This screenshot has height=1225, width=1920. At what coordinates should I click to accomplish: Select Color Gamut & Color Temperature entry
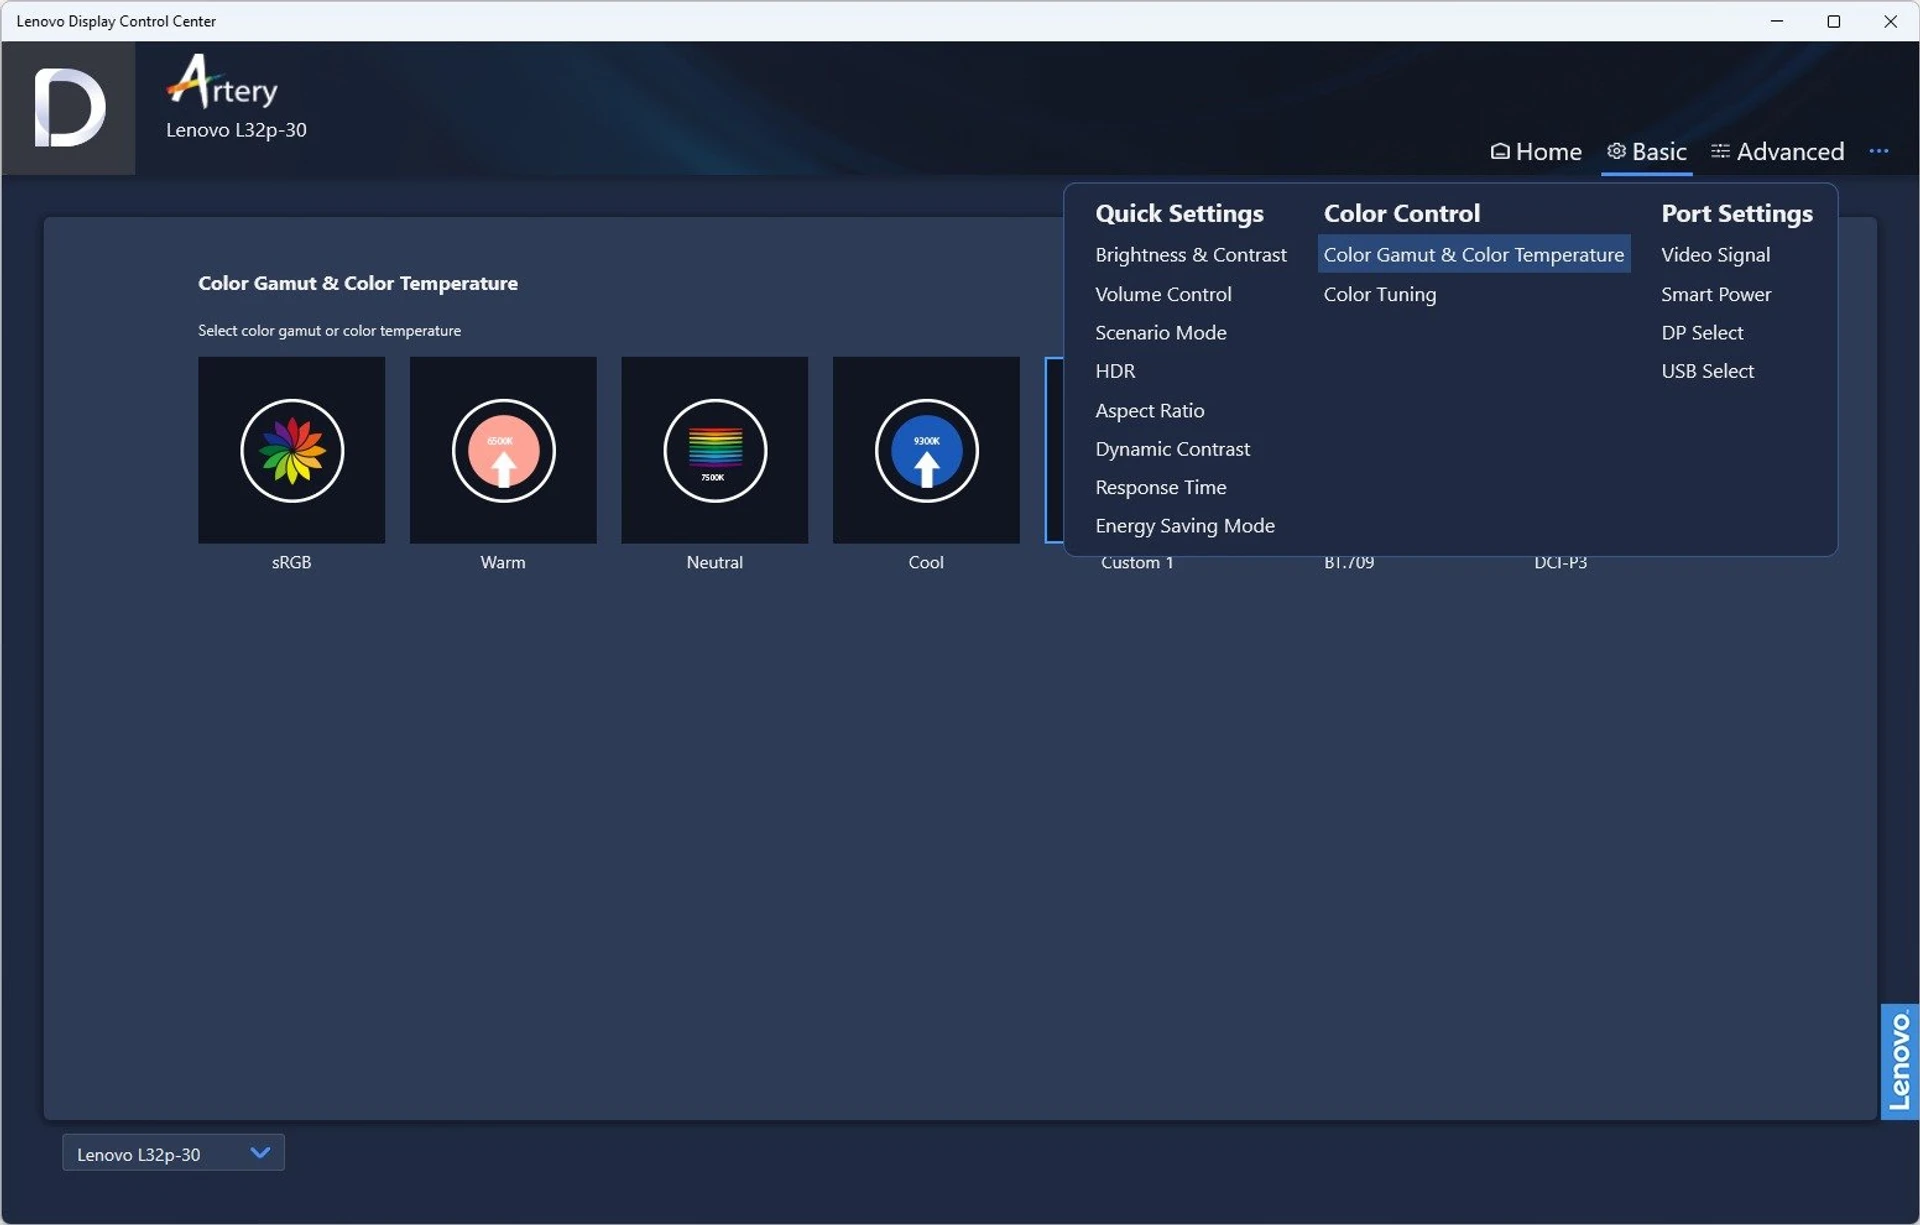coord(1473,254)
